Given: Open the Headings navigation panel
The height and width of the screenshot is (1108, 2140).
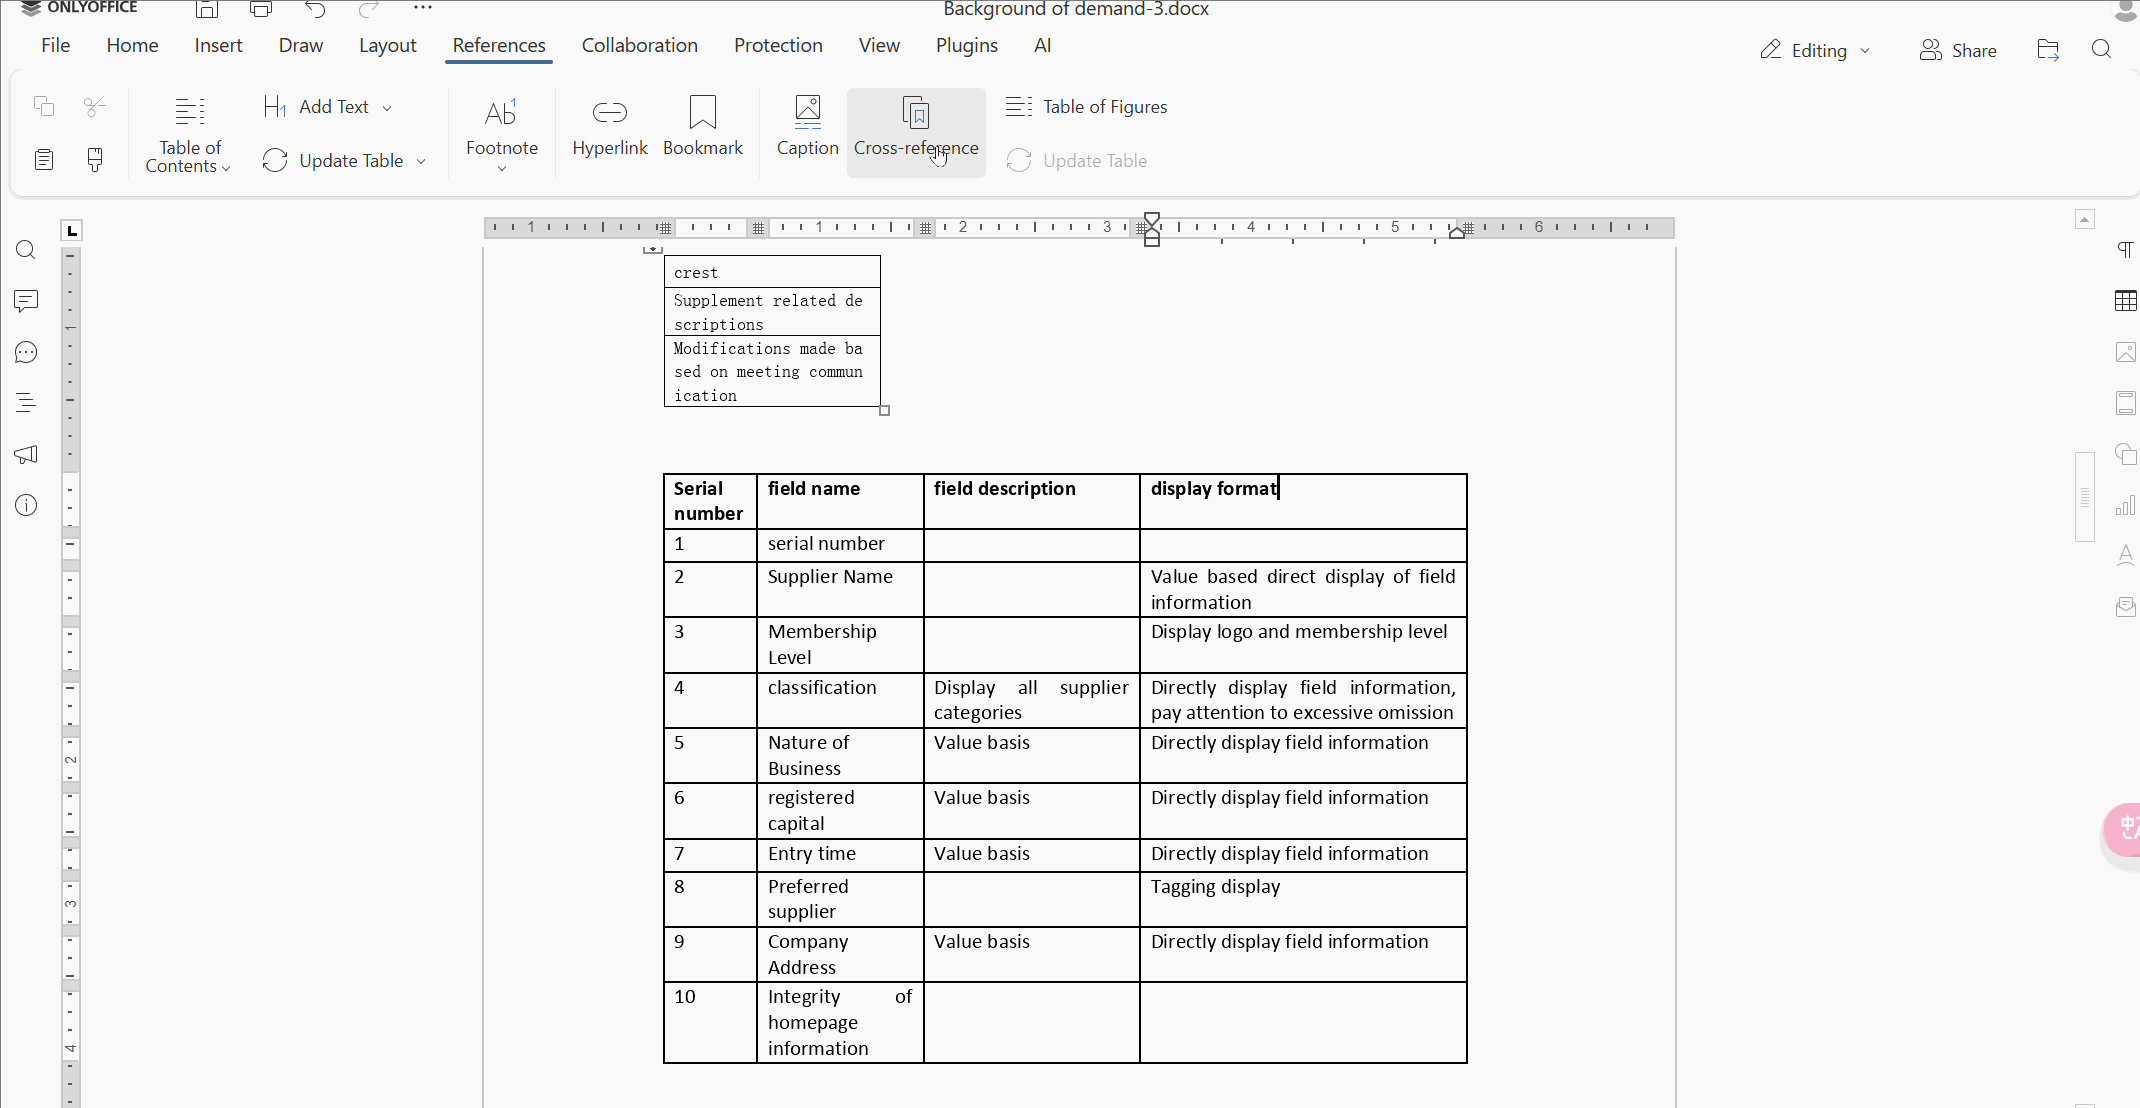Looking at the screenshot, I should [x=26, y=403].
